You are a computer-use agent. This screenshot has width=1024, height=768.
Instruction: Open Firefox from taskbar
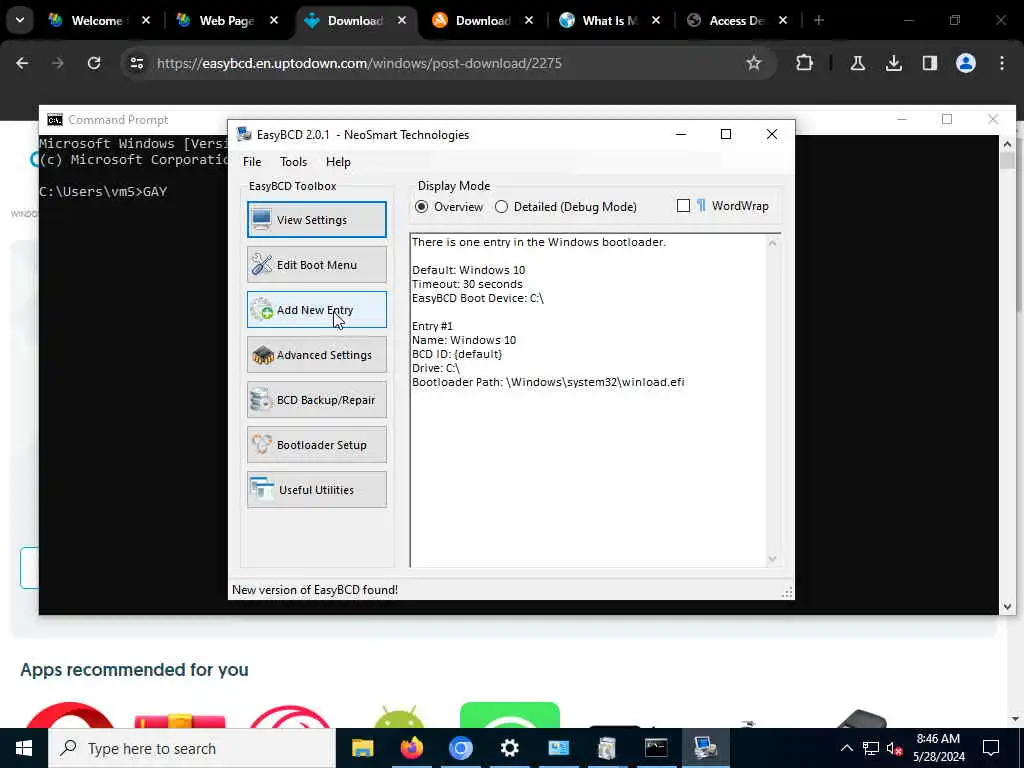click(411, 748)
